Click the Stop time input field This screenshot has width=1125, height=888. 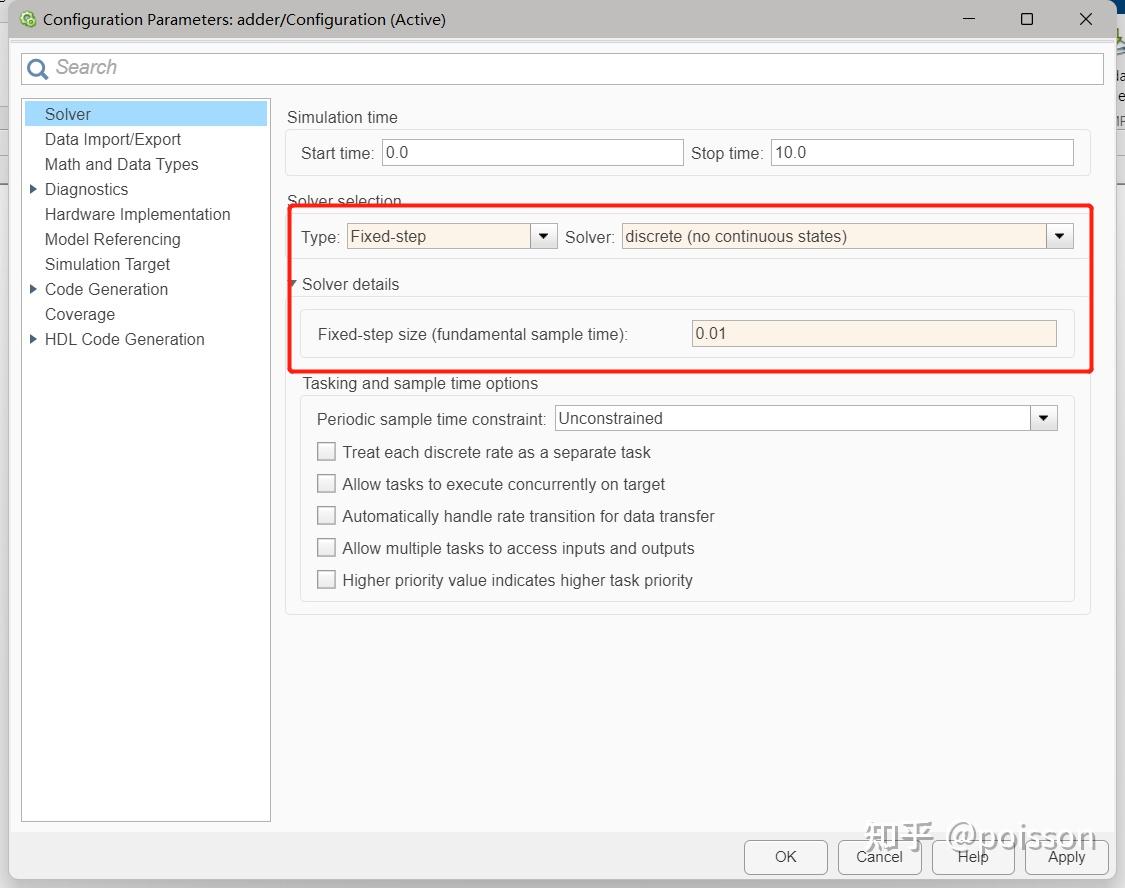[x=921, y=153]
